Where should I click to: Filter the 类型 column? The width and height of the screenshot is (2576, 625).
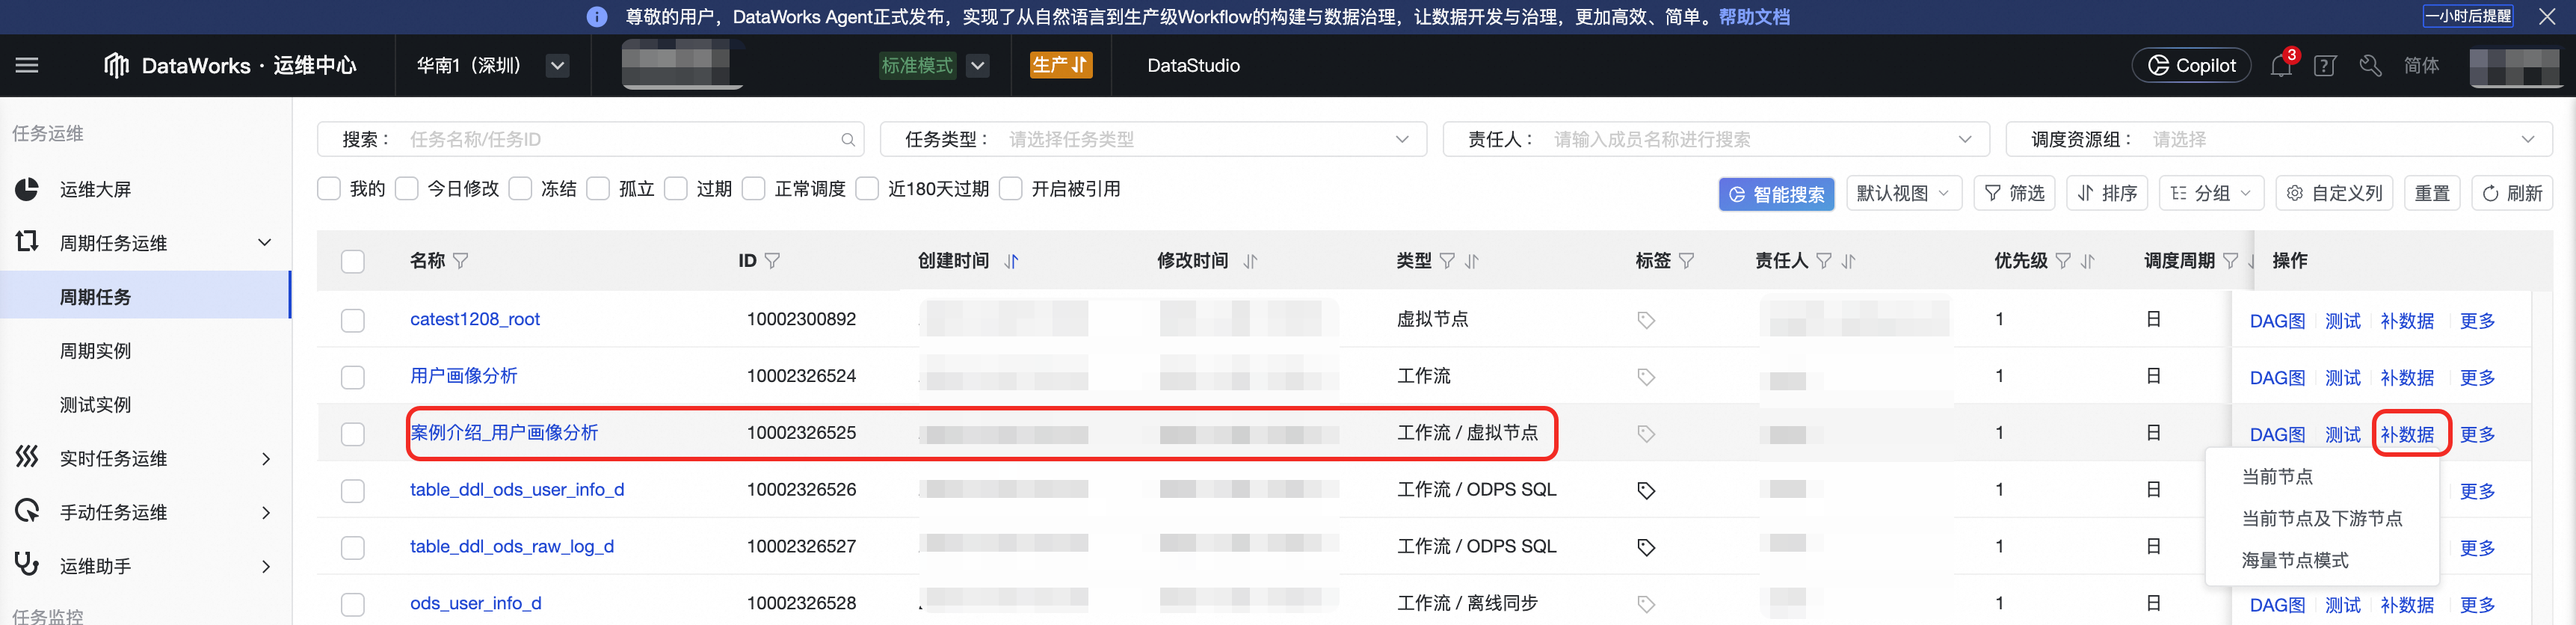[x=1447, y=261]
